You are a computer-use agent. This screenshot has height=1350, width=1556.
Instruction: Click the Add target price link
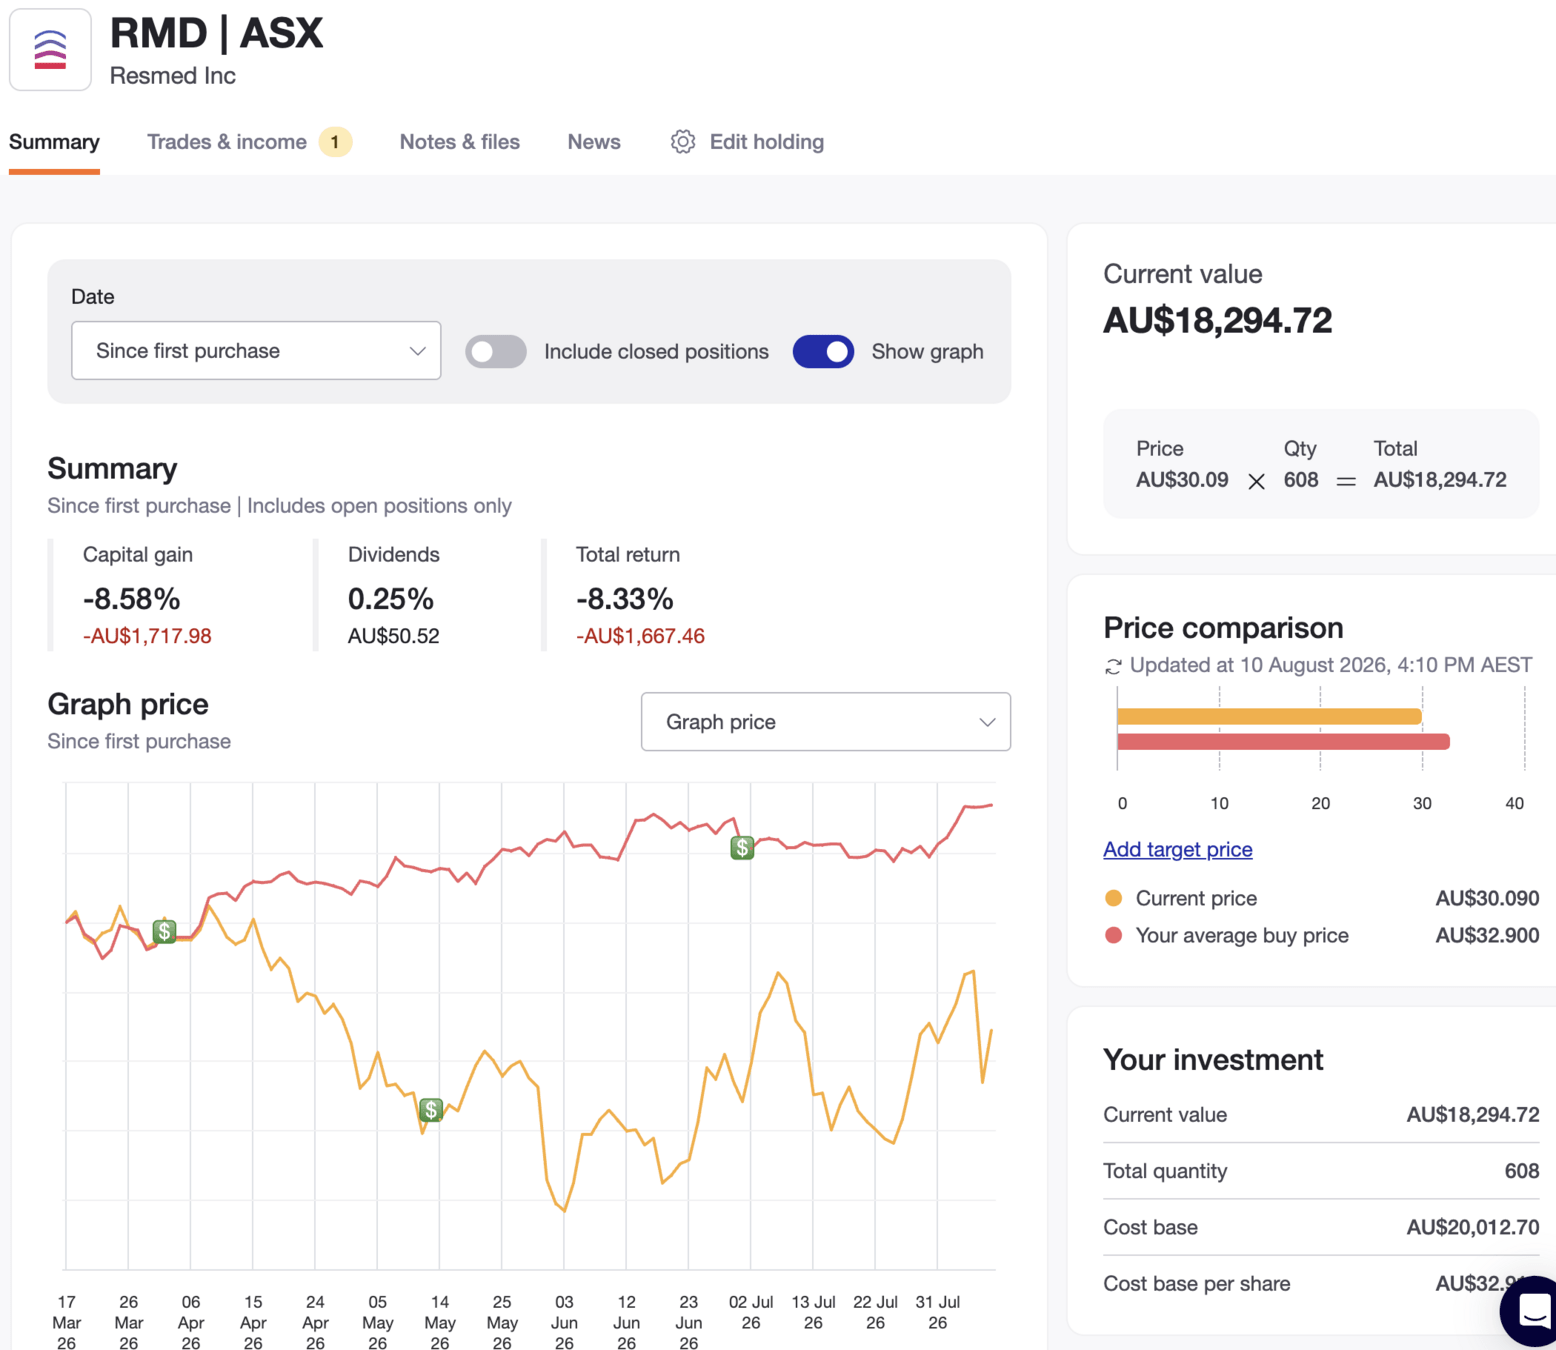click(x=1178, y=849)
